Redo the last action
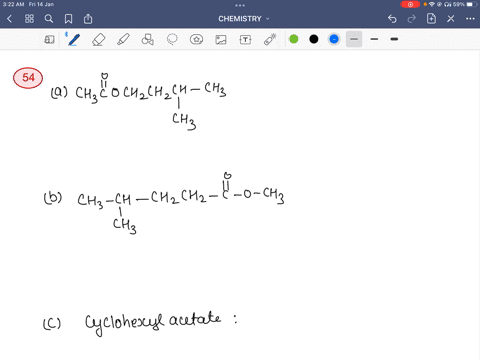Image resolution: width=480 pixels, height=360 pixels. [x=412, y=19]
